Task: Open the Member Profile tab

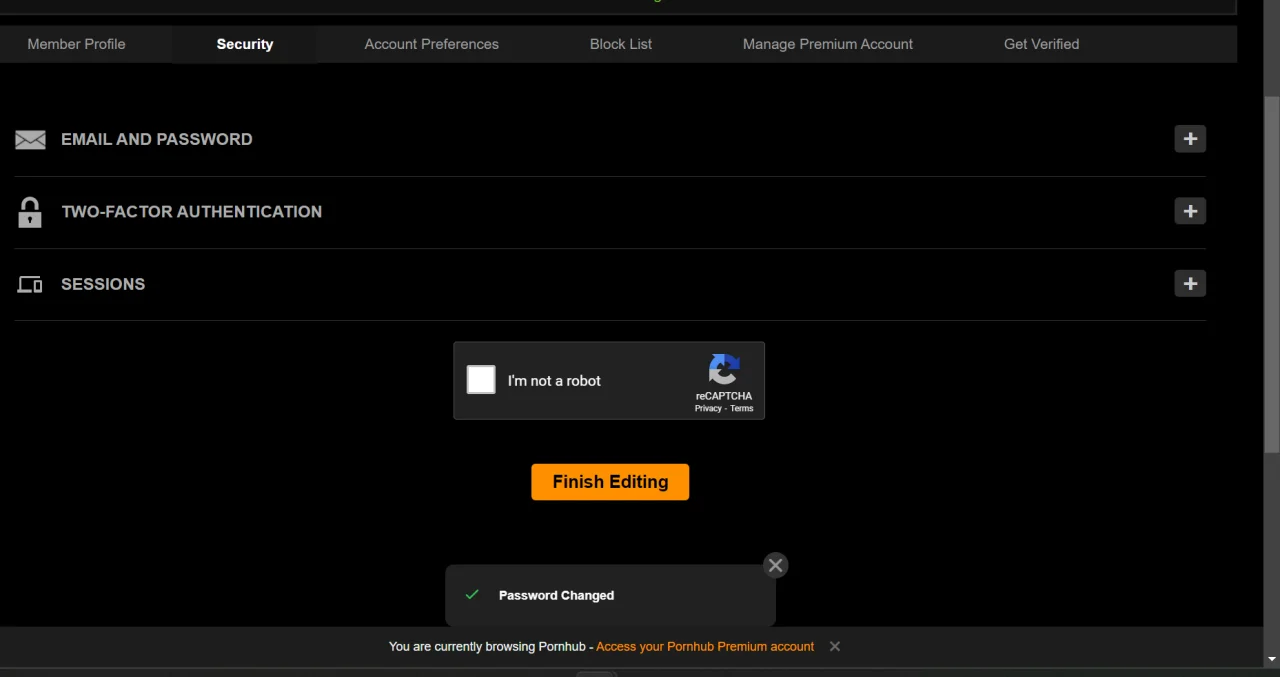Action: [x=76, y=44]
